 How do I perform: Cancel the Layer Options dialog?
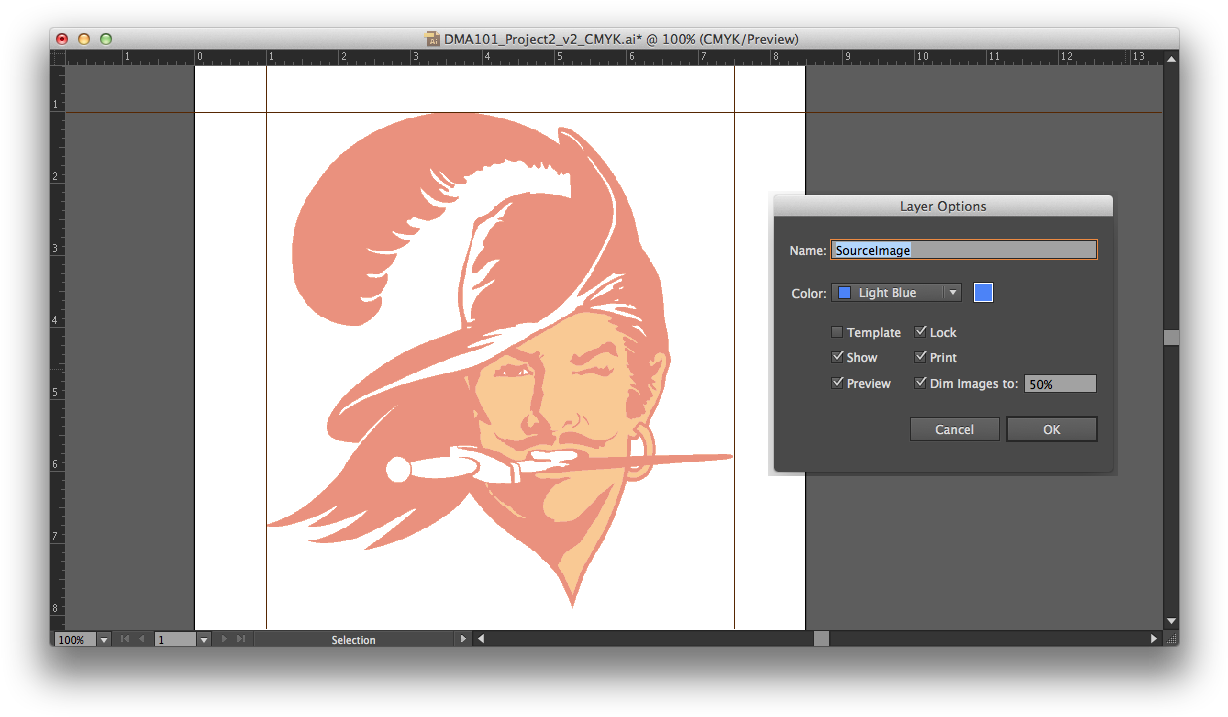point(954,429)
